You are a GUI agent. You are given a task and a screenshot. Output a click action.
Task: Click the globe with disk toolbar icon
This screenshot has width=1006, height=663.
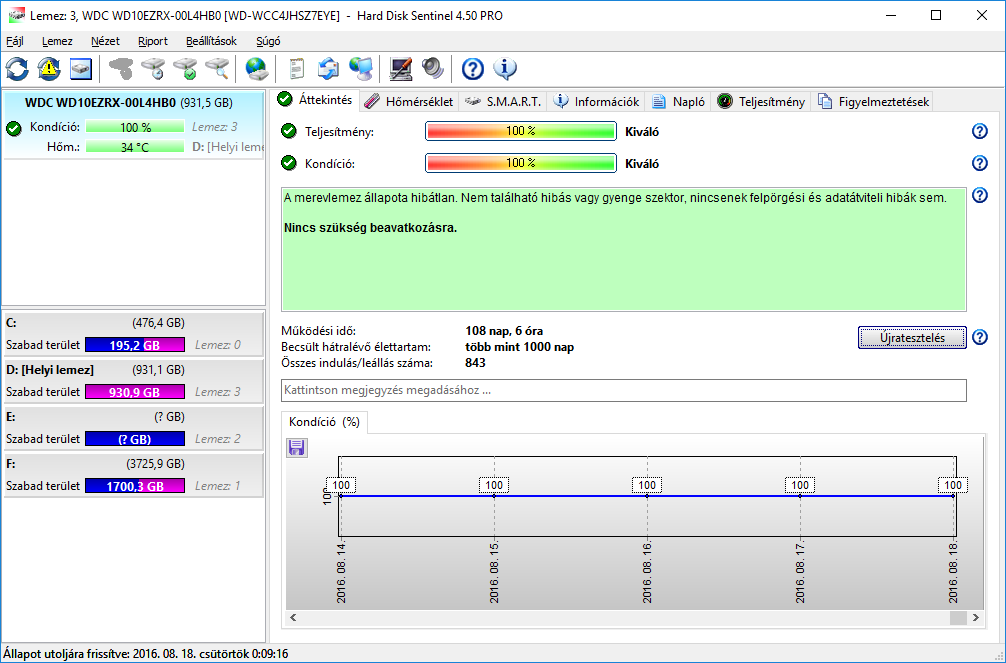[x=256, y=69]
